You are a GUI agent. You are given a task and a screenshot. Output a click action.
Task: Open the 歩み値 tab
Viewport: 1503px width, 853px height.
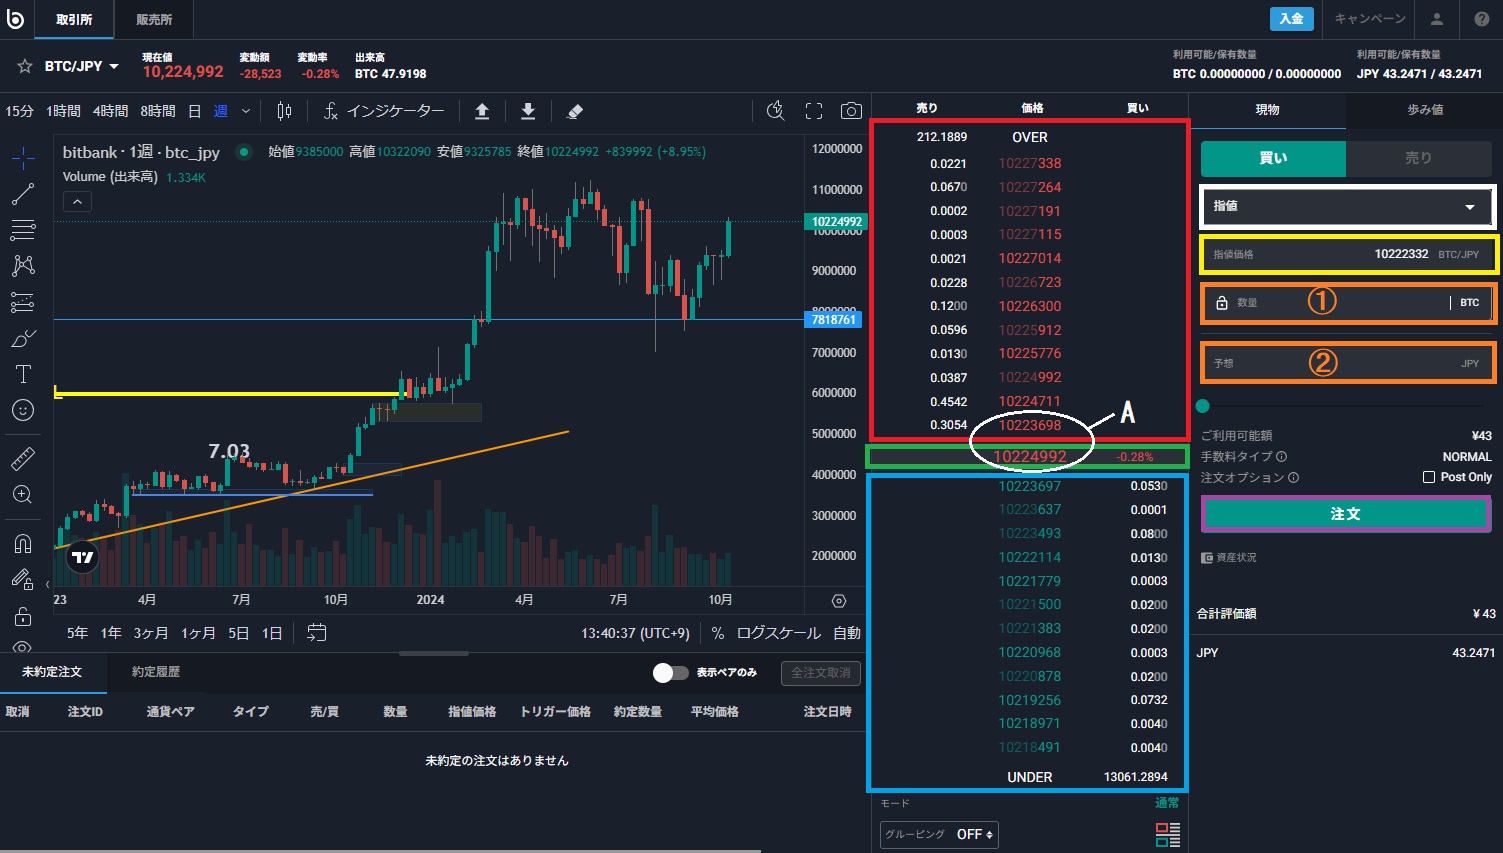pyautogui.click(x=1424, y=110)
